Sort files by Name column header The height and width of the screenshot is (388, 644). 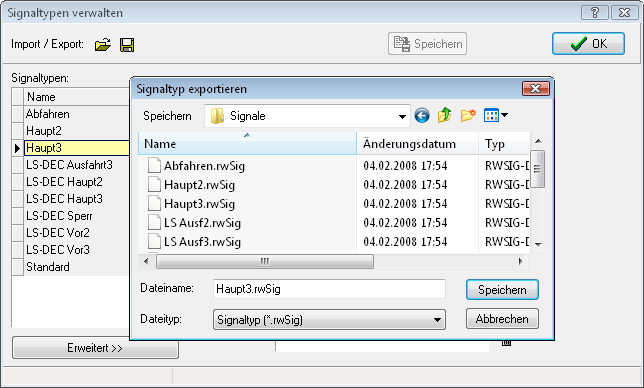click(x=248, y=144)
